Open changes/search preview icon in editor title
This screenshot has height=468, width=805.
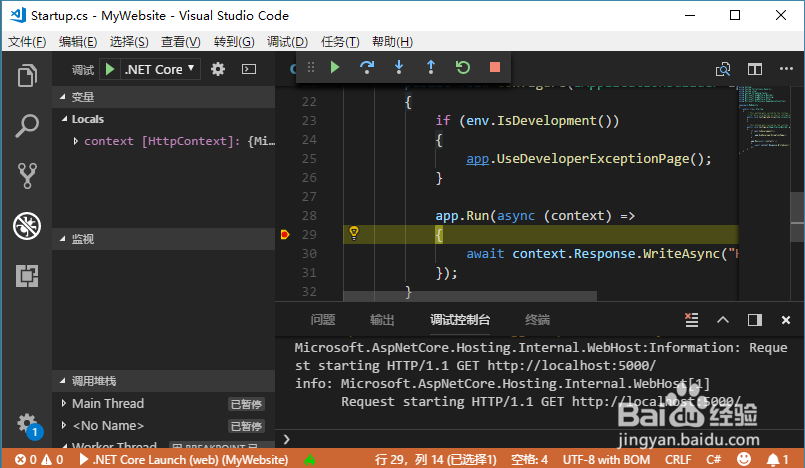click(x=723, y=69)
